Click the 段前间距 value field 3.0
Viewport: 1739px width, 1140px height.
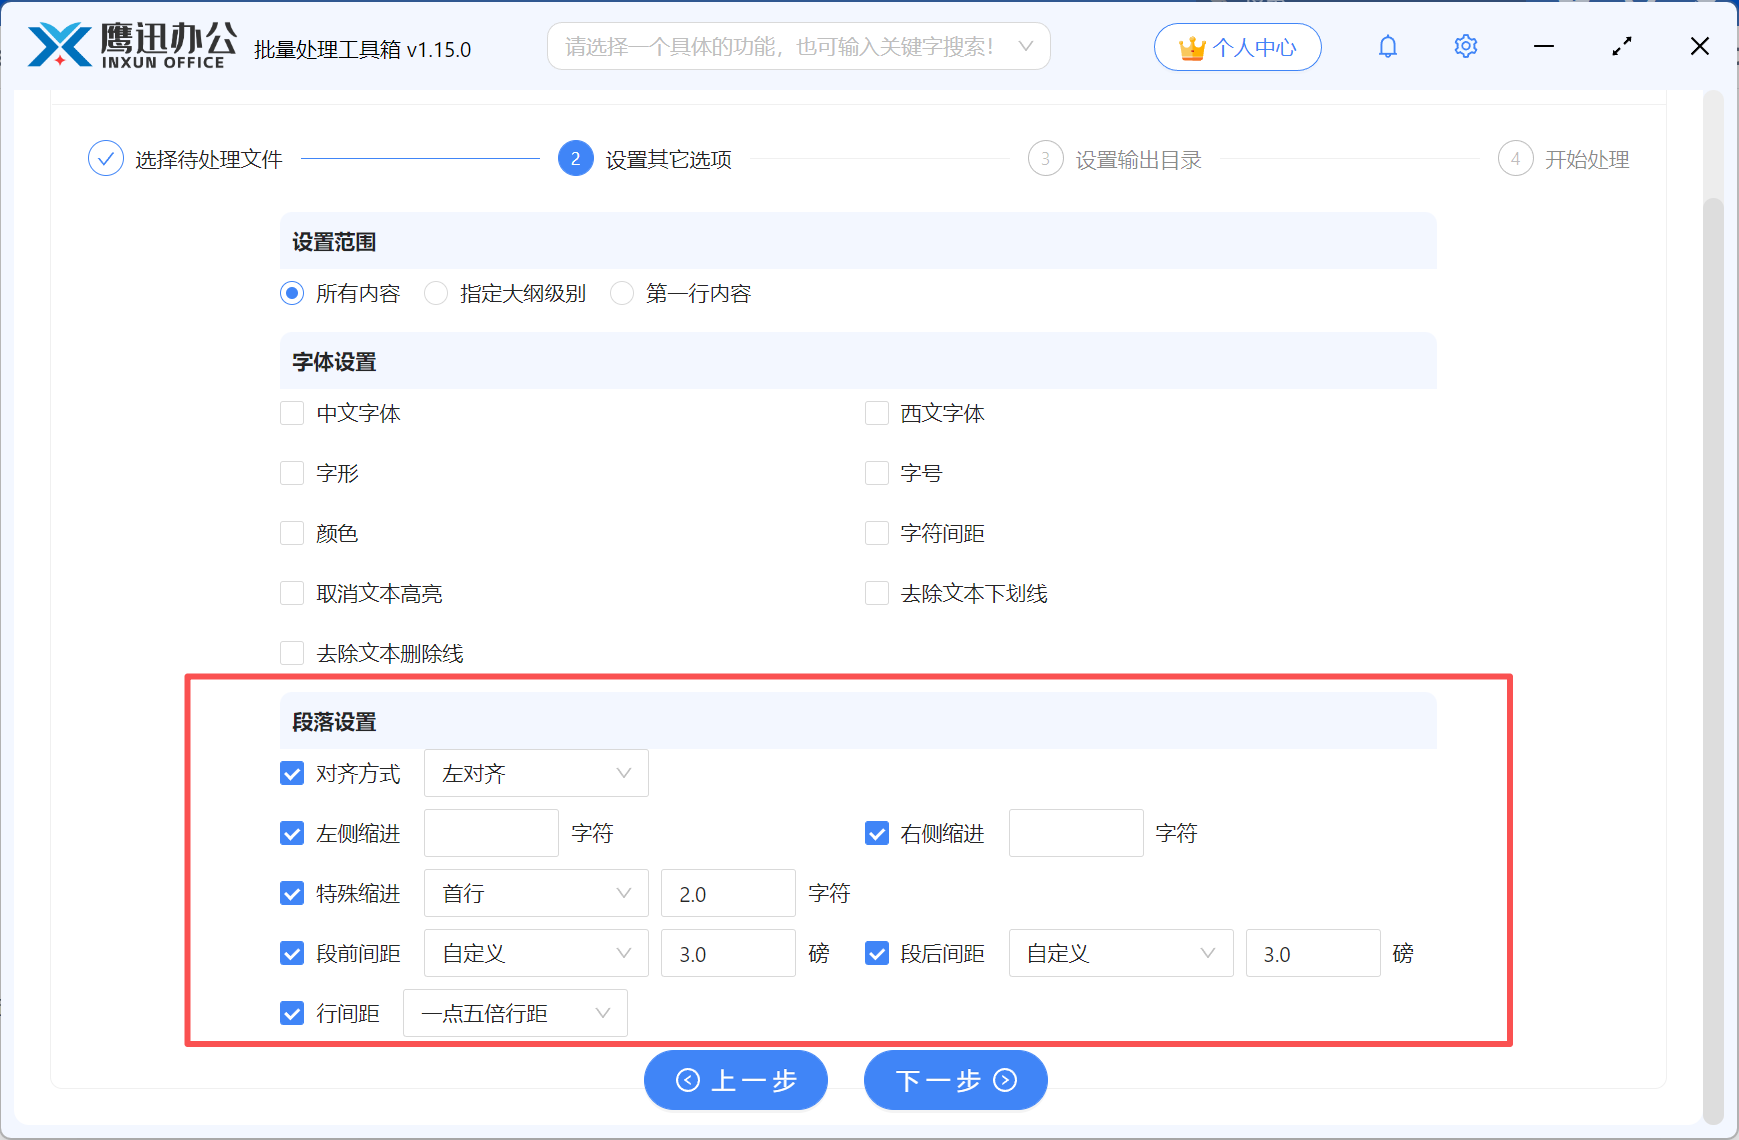pyautogui.click(x=728, y=953)
